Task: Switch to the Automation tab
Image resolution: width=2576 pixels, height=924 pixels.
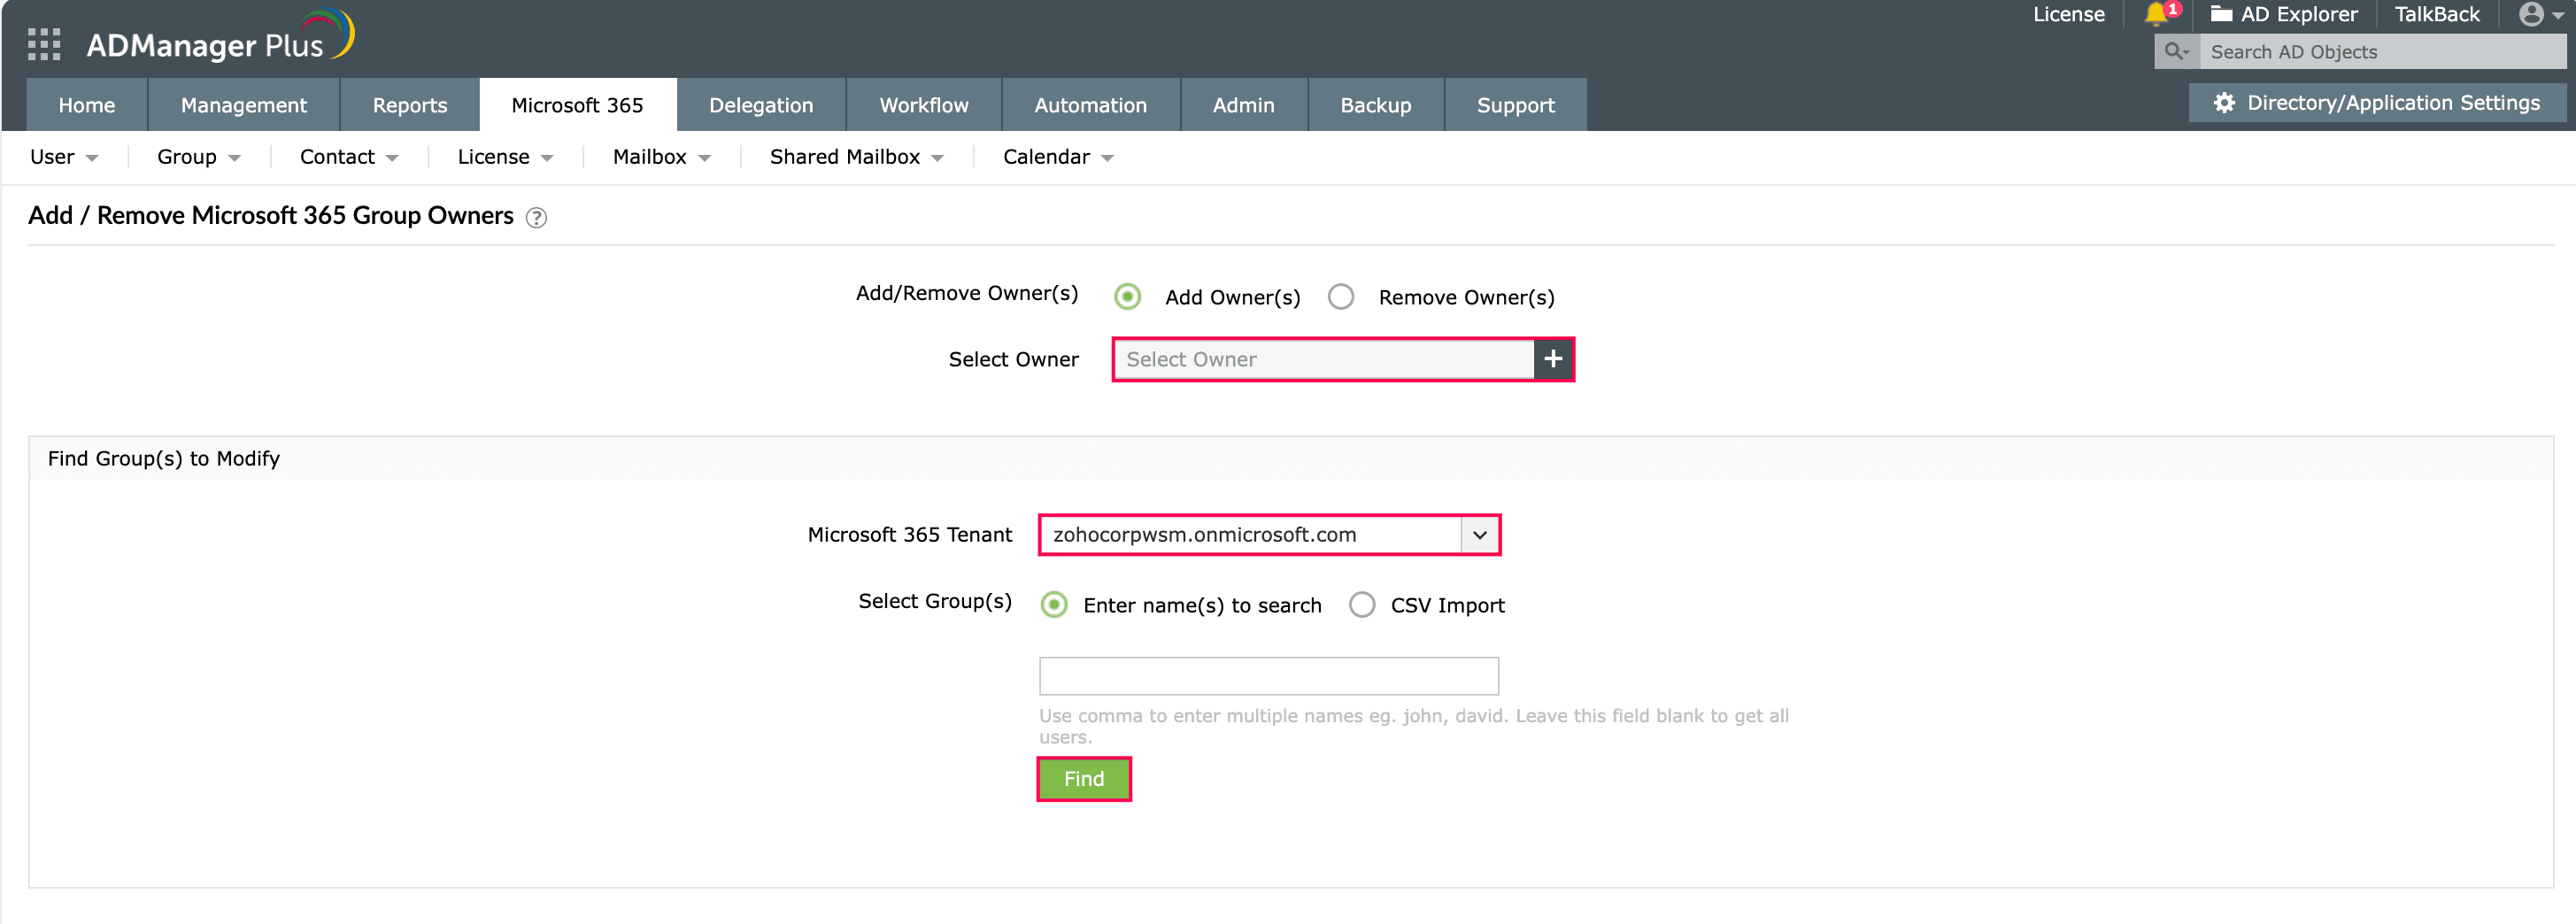Action: (1090, 105)
